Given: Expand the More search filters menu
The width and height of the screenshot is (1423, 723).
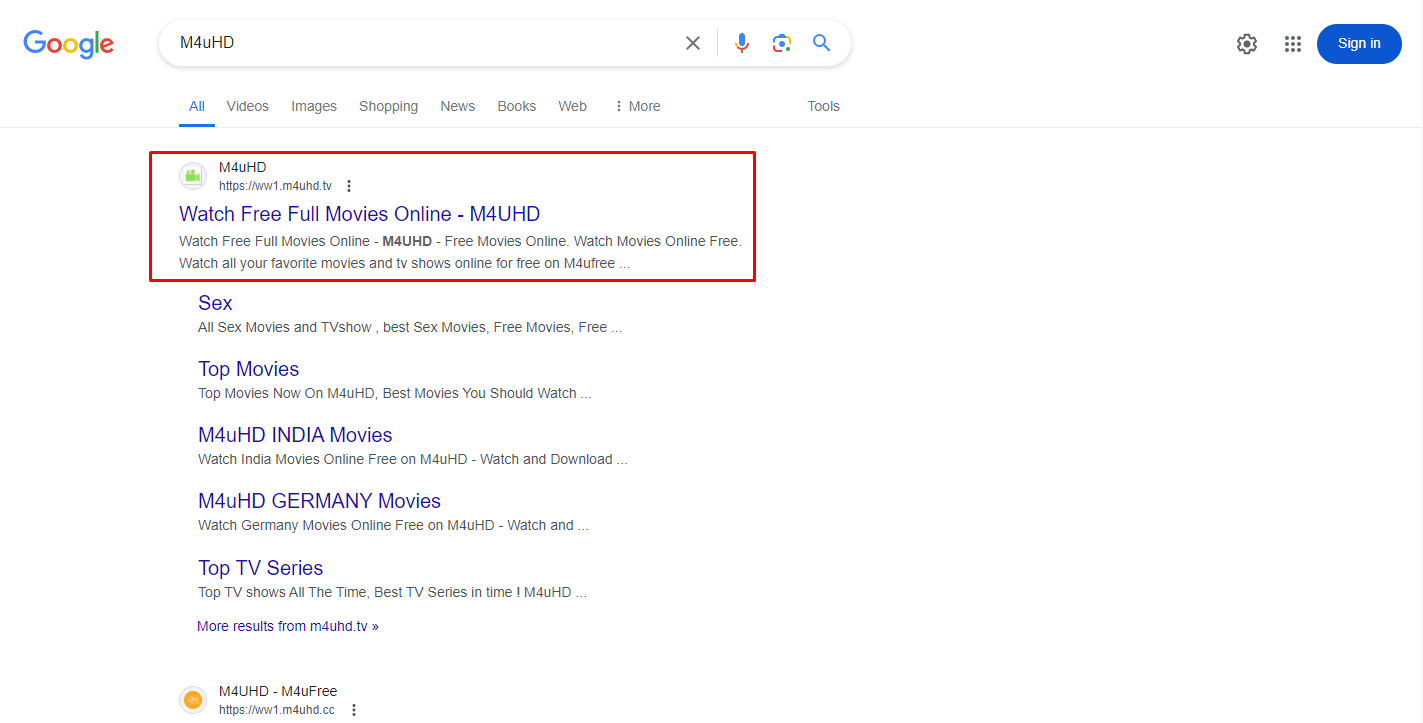Looking at the screenshot, I should pos(637,106).
